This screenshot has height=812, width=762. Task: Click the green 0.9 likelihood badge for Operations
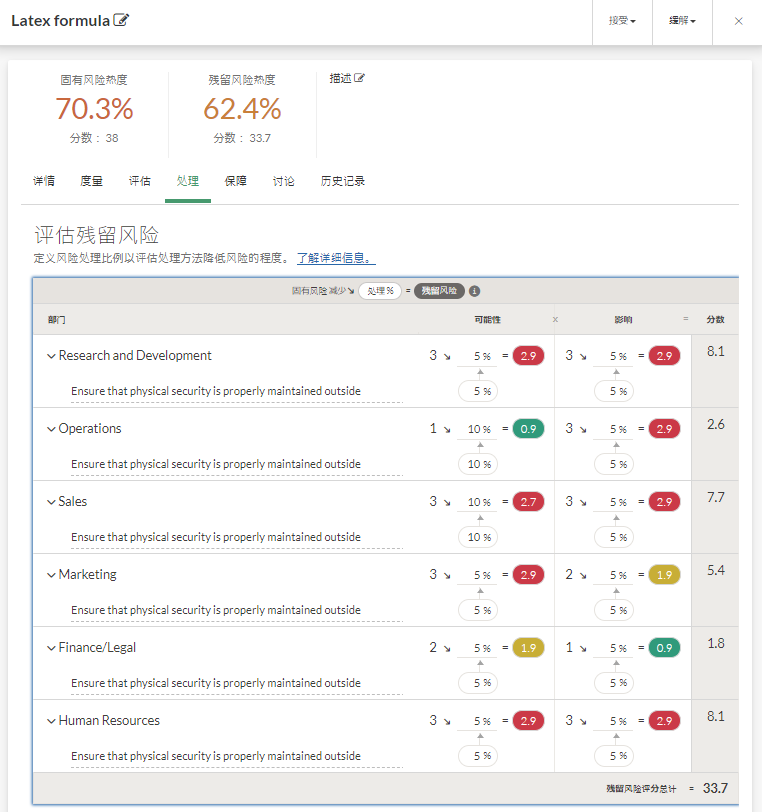click(528, 429)
